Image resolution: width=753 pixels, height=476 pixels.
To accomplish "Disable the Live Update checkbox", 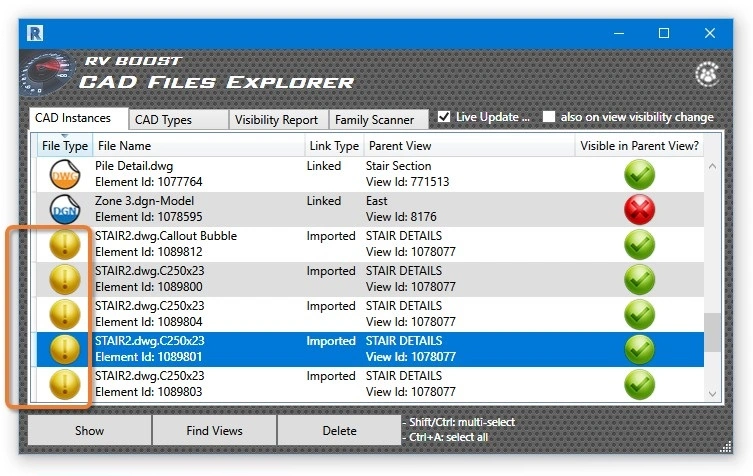I will (444, 117).
